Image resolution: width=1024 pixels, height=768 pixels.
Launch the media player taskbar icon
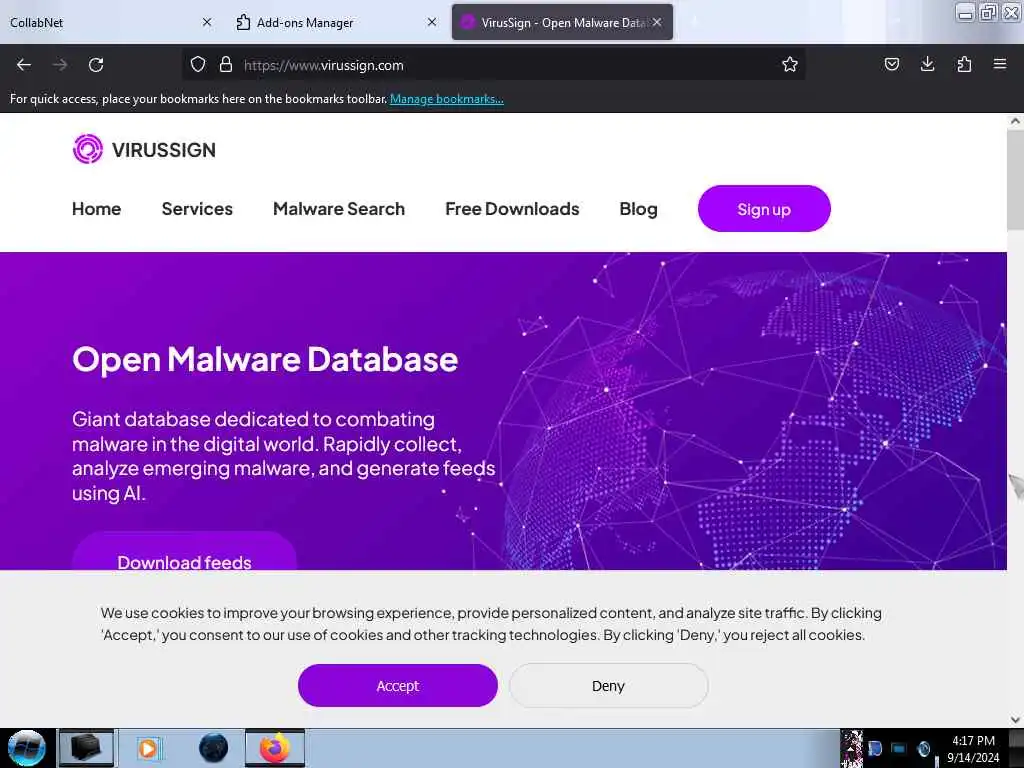coord(148,748)
